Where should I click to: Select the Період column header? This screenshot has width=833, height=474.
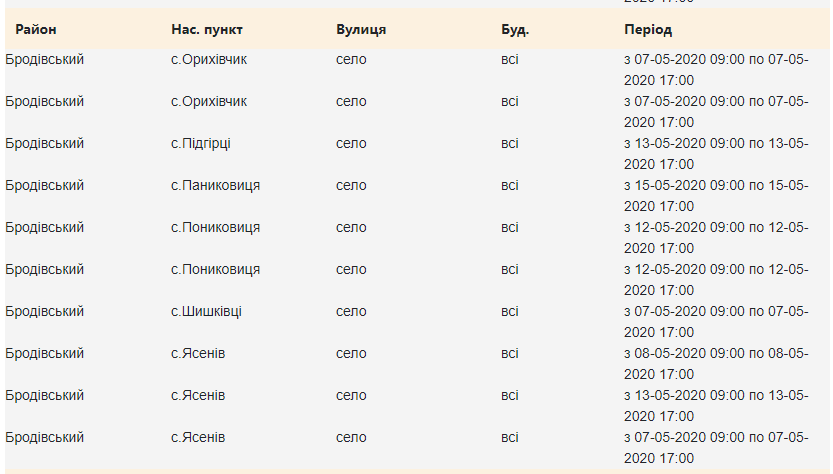648,30
